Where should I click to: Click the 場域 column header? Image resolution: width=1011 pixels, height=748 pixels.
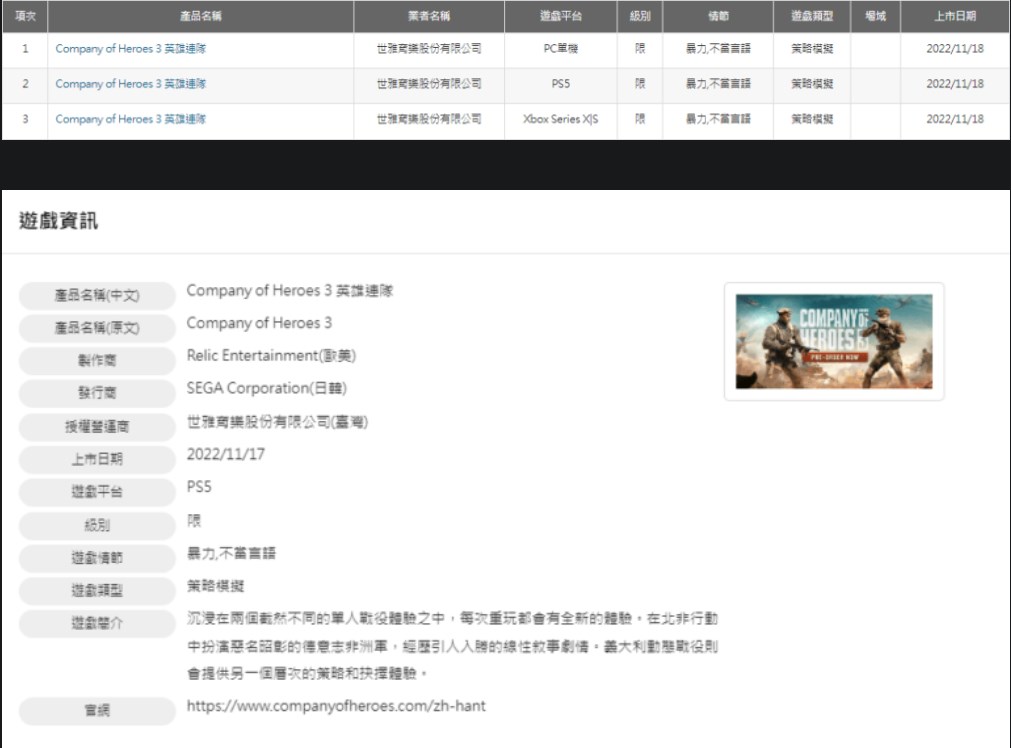(x=875, y=16)
